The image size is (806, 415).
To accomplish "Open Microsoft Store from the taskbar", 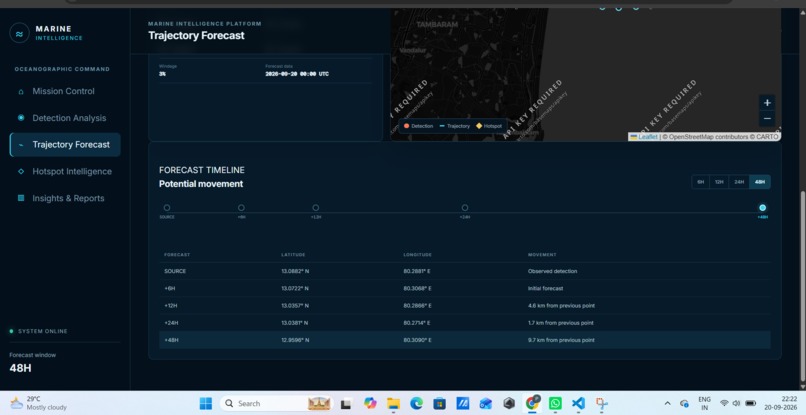I will click(439, 403).
